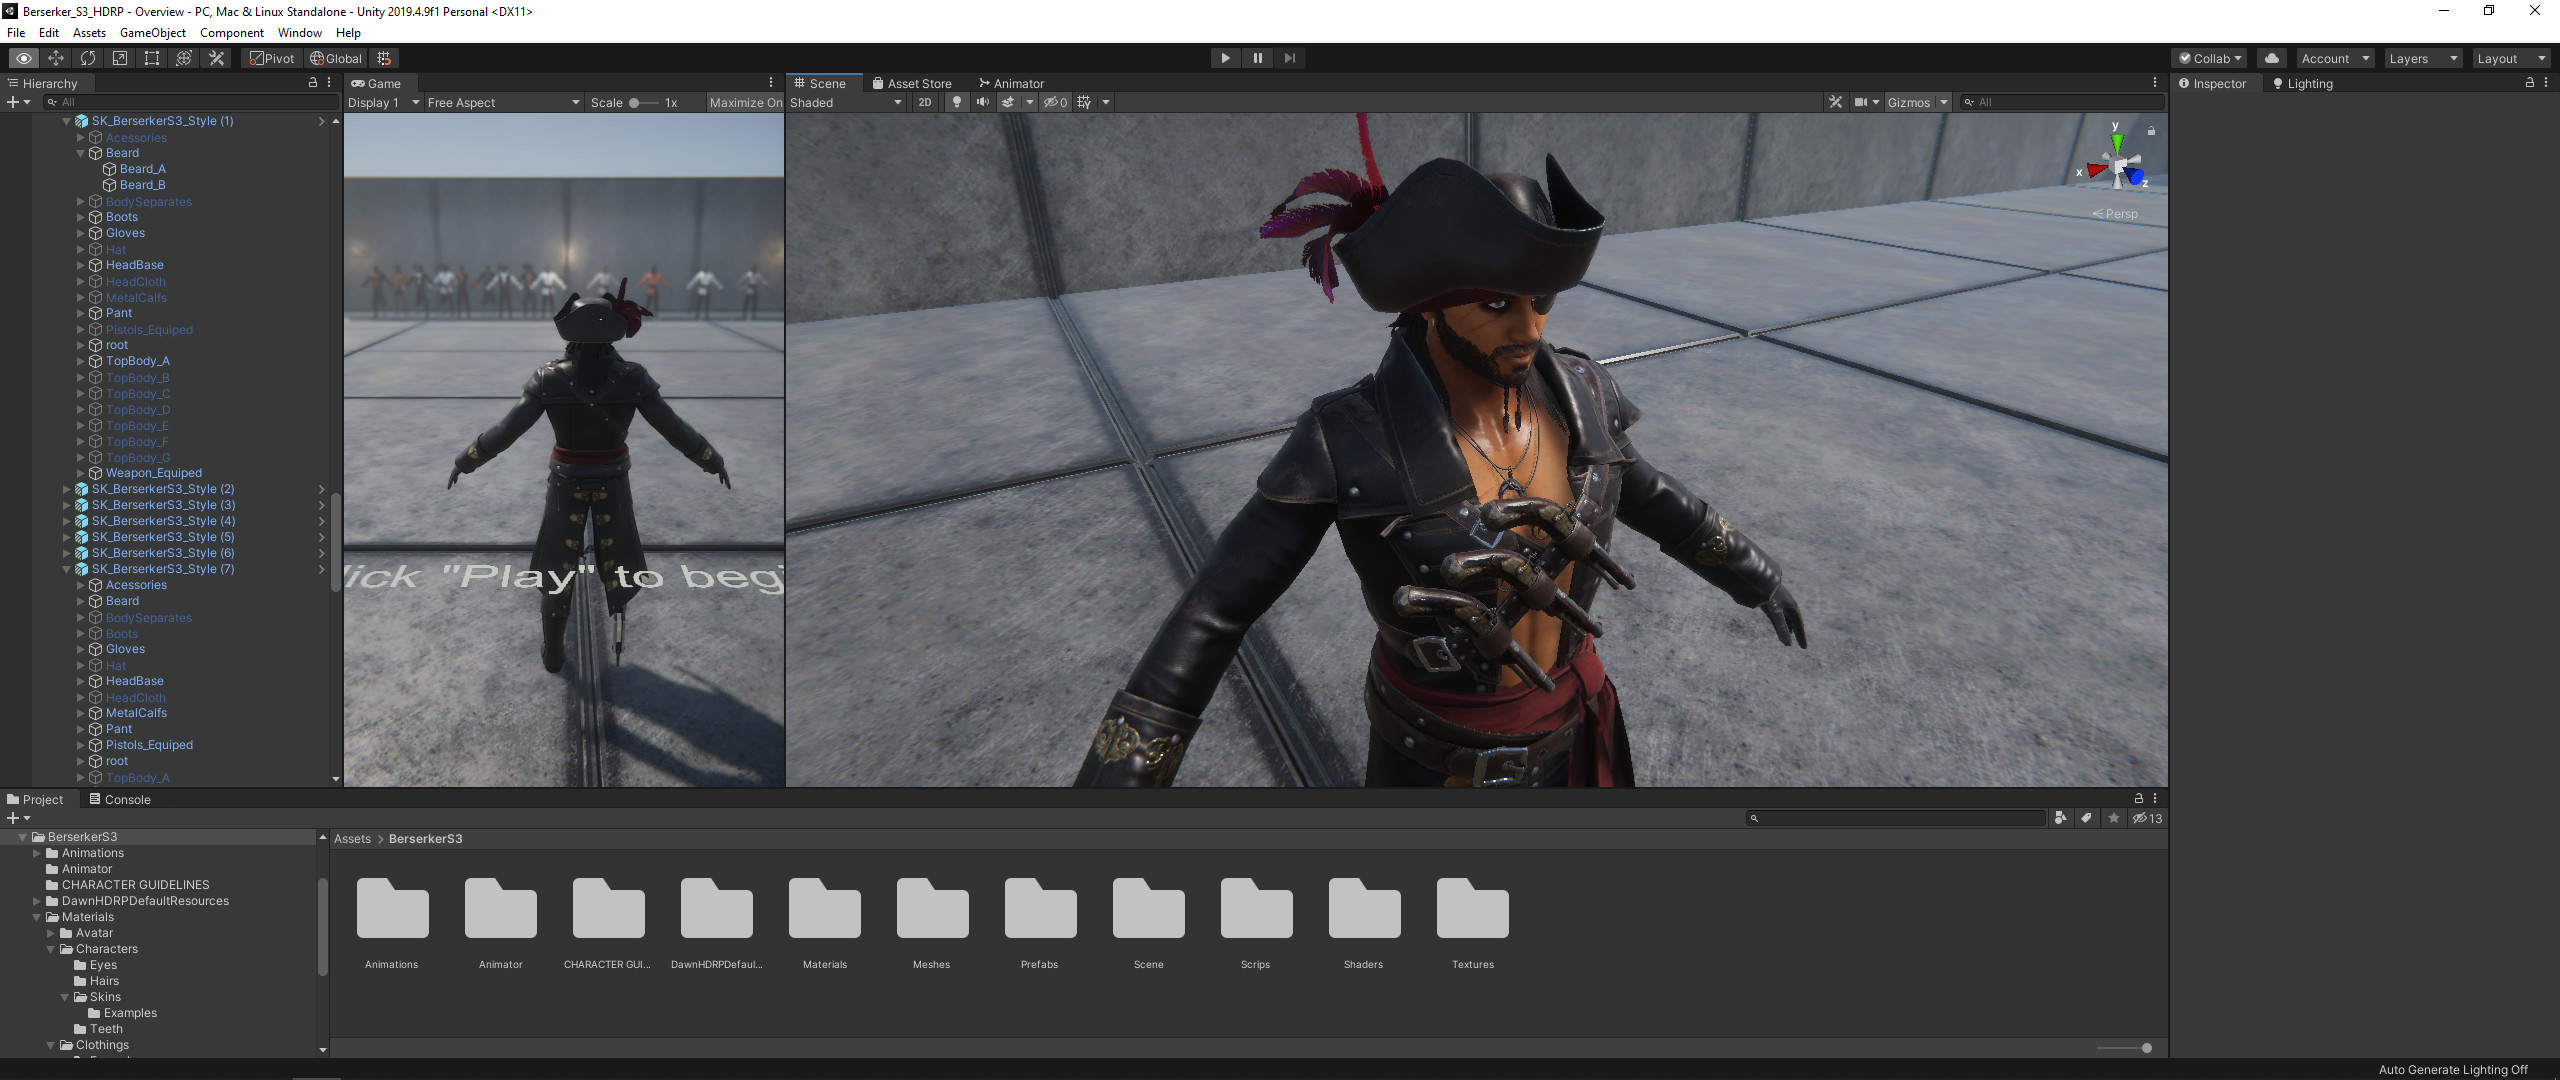This screenshot has height=1080, width=2560.
Task: Open the Free Aspect dropdown
Action: 503,102
